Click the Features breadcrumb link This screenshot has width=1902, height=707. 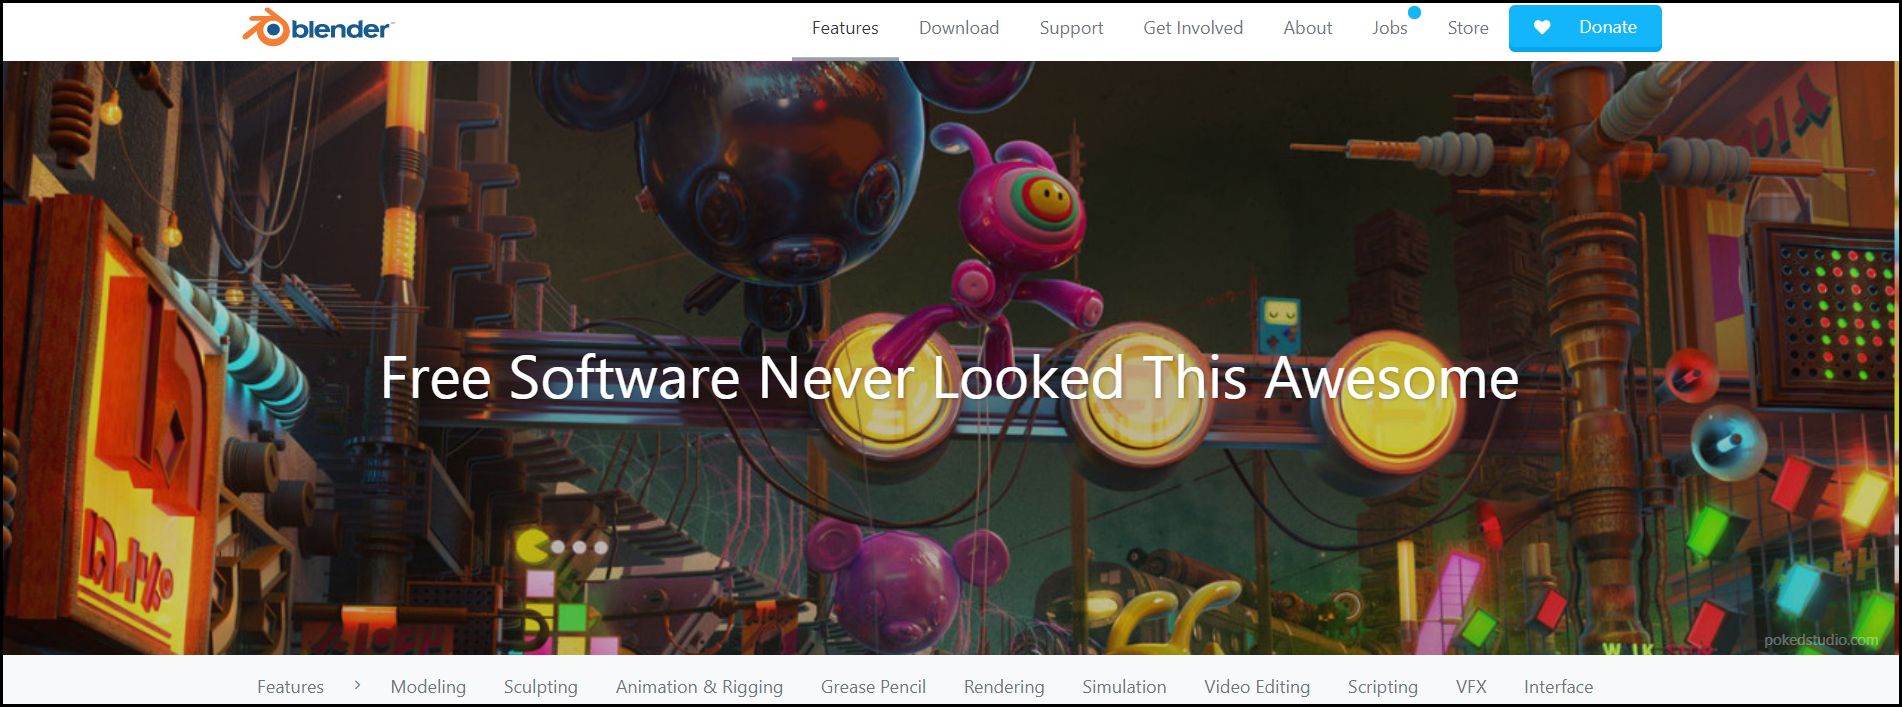290,687
